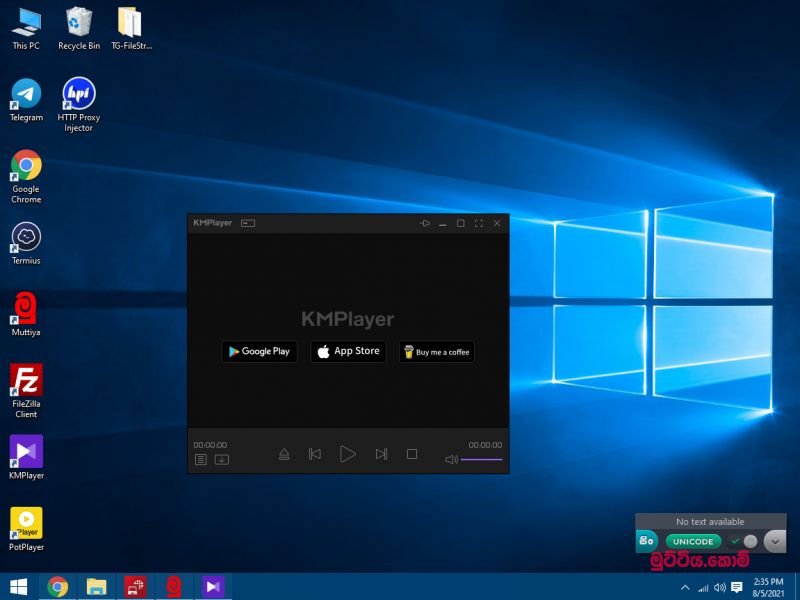Toggle the checkmark switch in the Unicode widget
The image size is (800, 600).
[744, 541]
